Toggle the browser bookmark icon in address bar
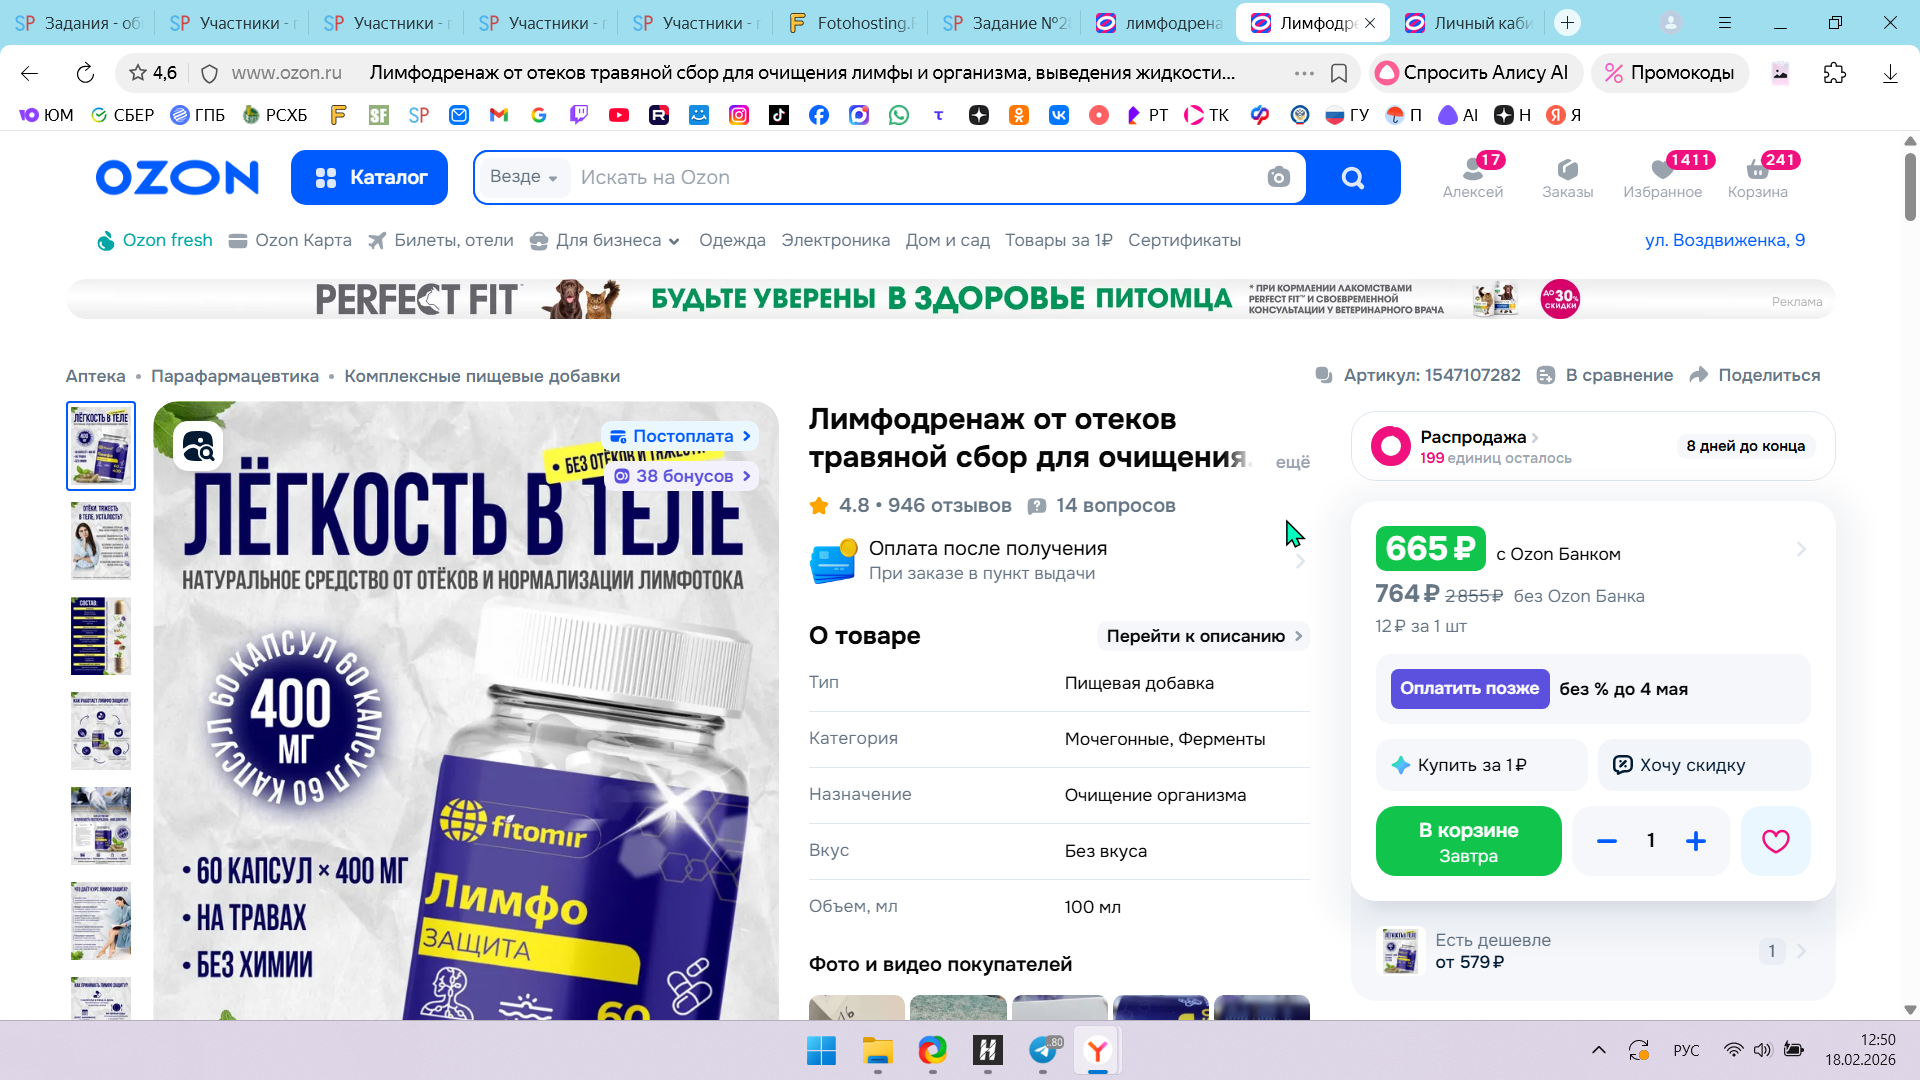 [1339, 73]
